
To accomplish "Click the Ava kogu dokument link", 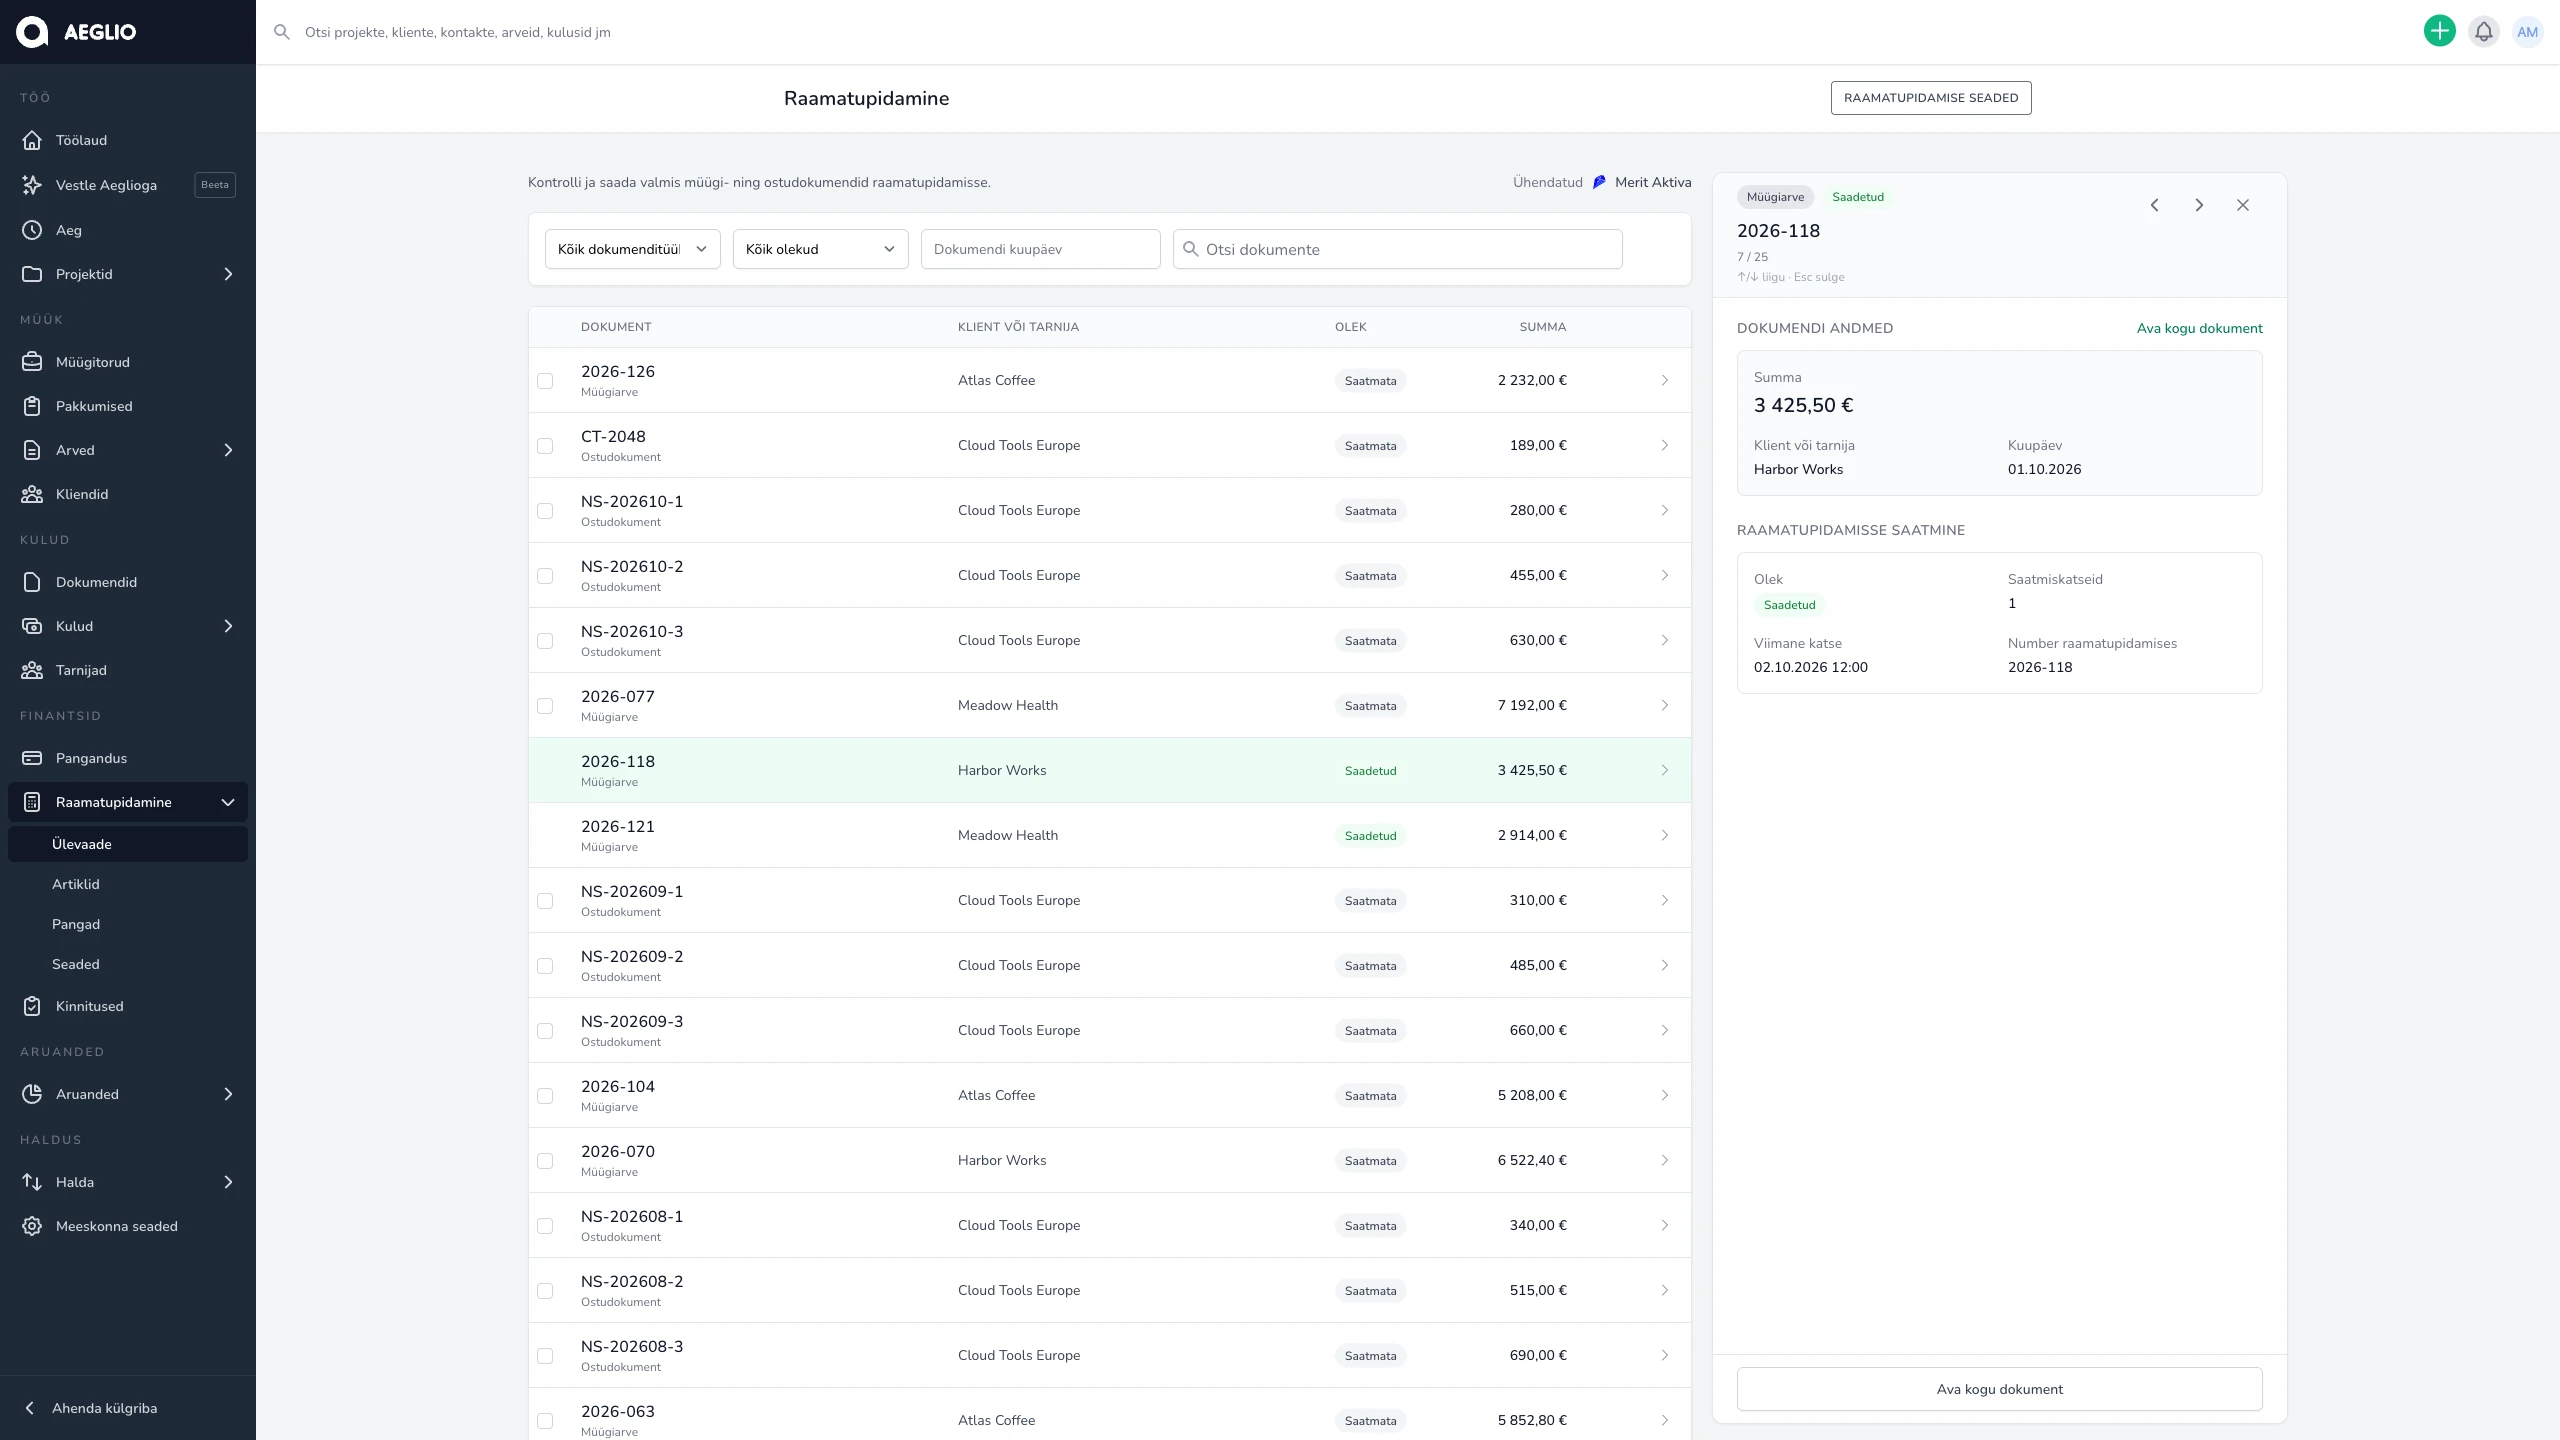I will click(x=2199, y=328).
